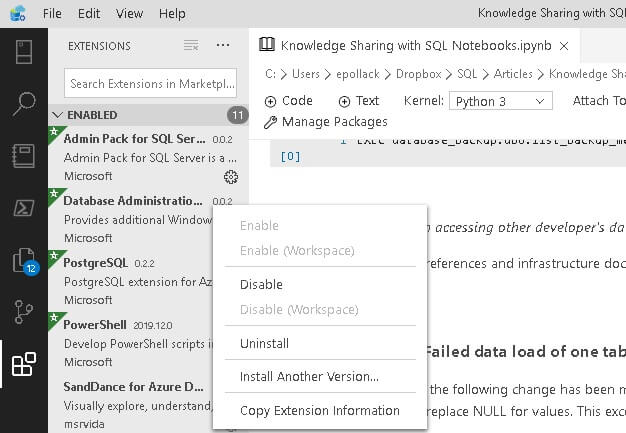Close the Knowledge Sharing notebook tab
Screen dimensions: 626x433
[x=564, y=46]
